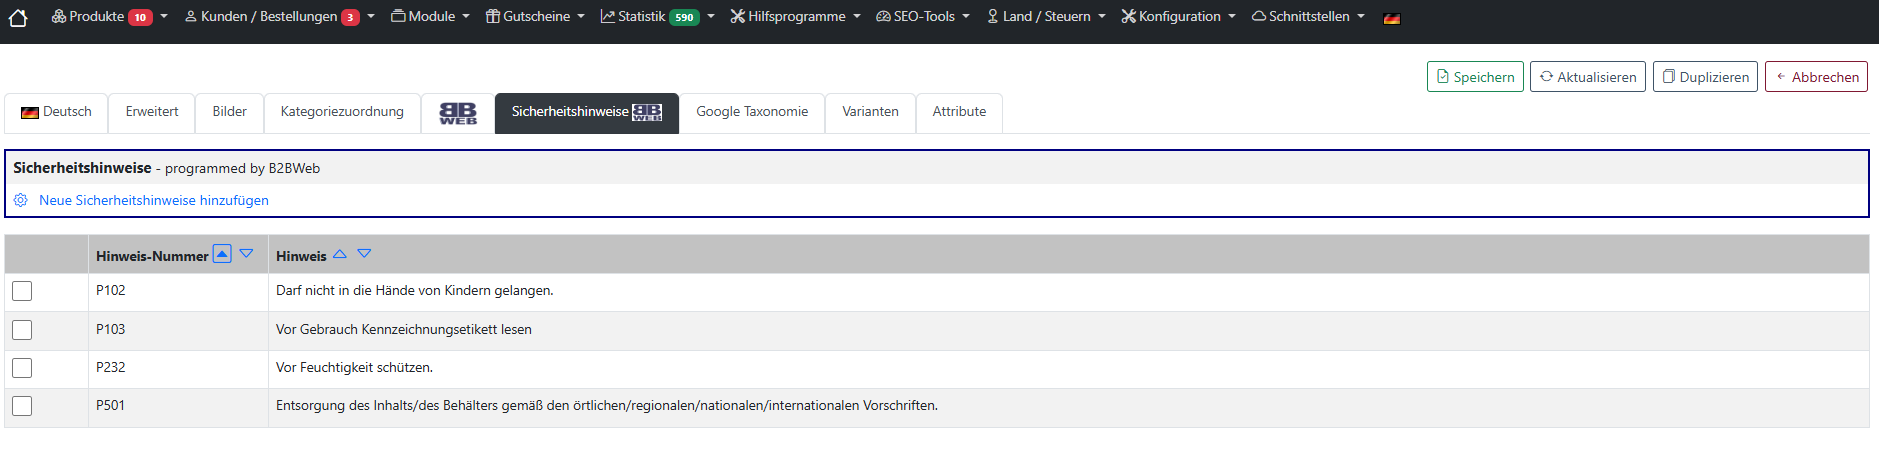
Task: Expand the Konfiguration menu
Action: coord(1178,17)
